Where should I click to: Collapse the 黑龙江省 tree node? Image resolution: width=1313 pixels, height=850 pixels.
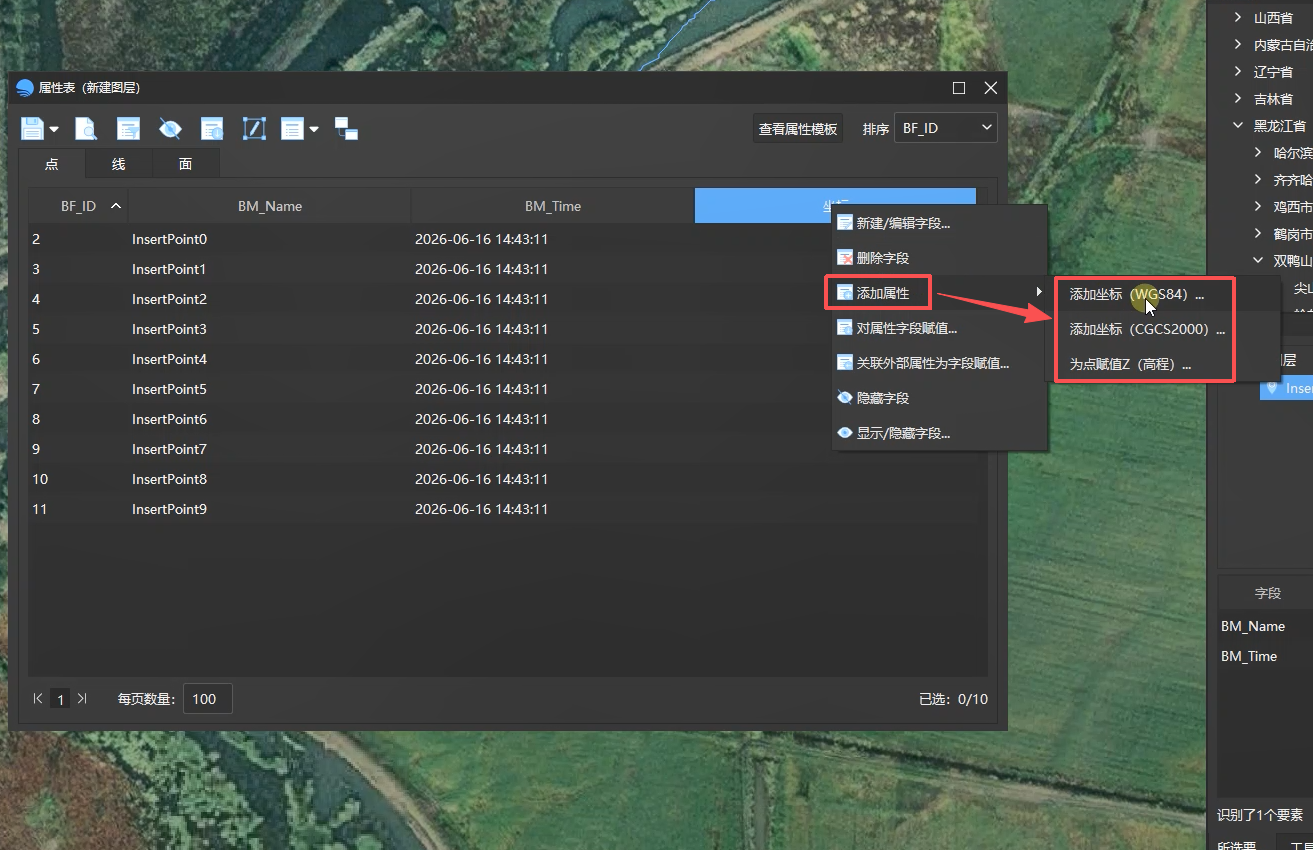[x=1238, y=126]
